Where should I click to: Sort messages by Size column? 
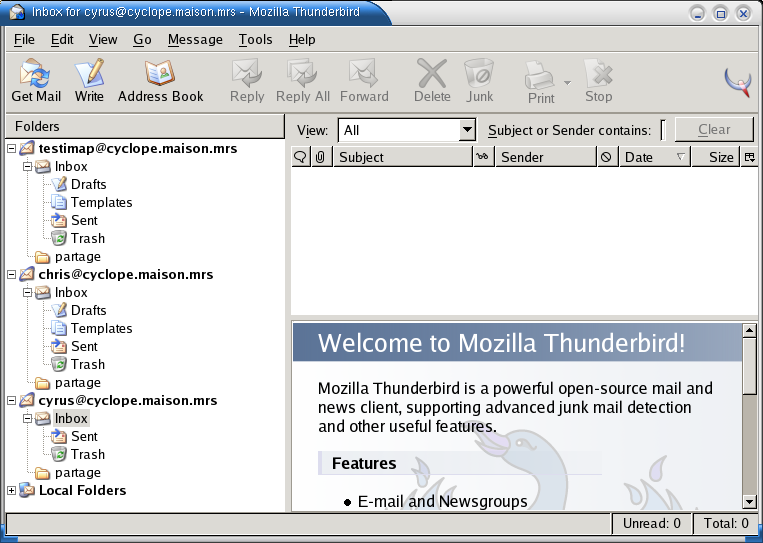point(715,157)
